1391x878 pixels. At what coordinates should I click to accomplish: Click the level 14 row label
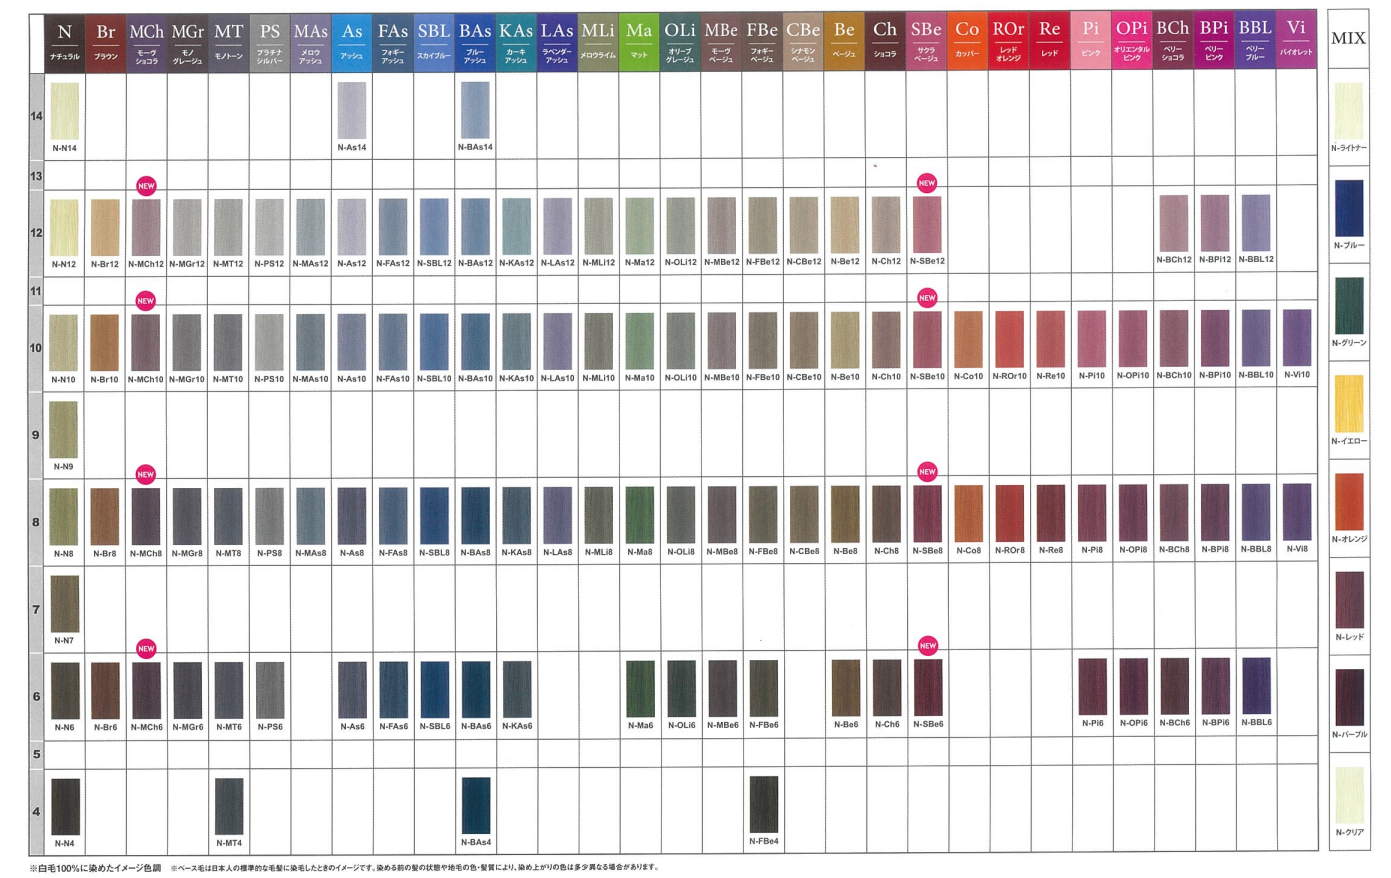(36, 116)
